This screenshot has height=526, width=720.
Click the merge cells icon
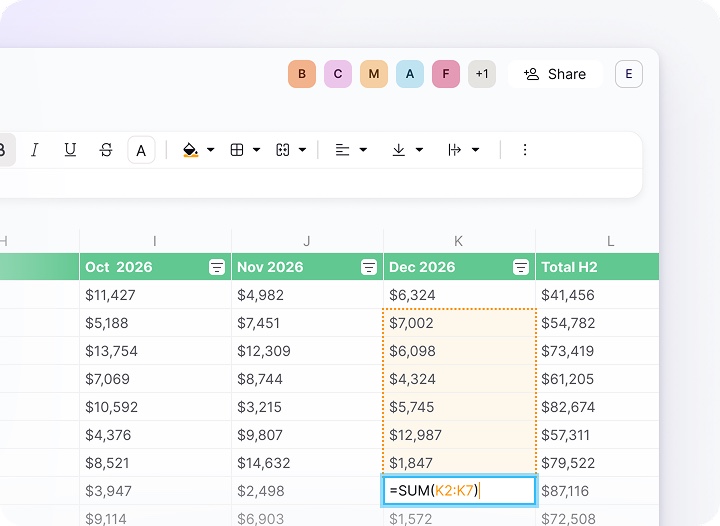[x=283, y=150]
